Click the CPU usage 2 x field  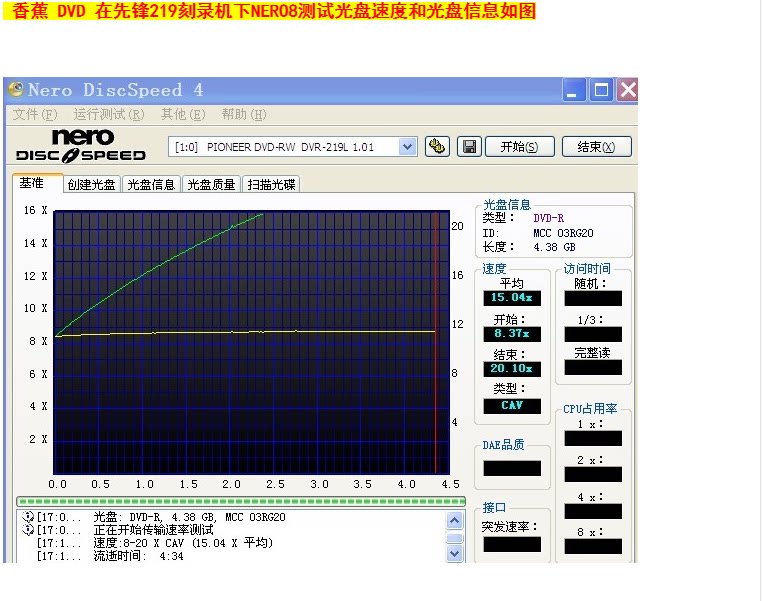[x=593, y=474]
